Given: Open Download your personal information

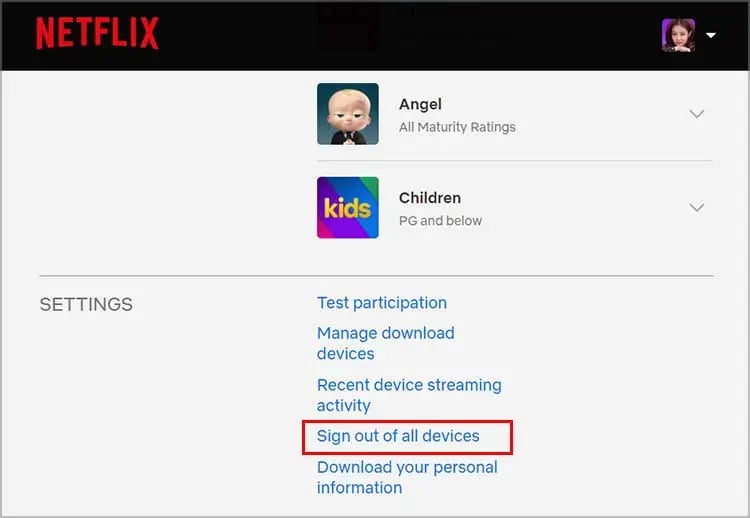Looking at the screenshot, I should [x=407, y=477].
